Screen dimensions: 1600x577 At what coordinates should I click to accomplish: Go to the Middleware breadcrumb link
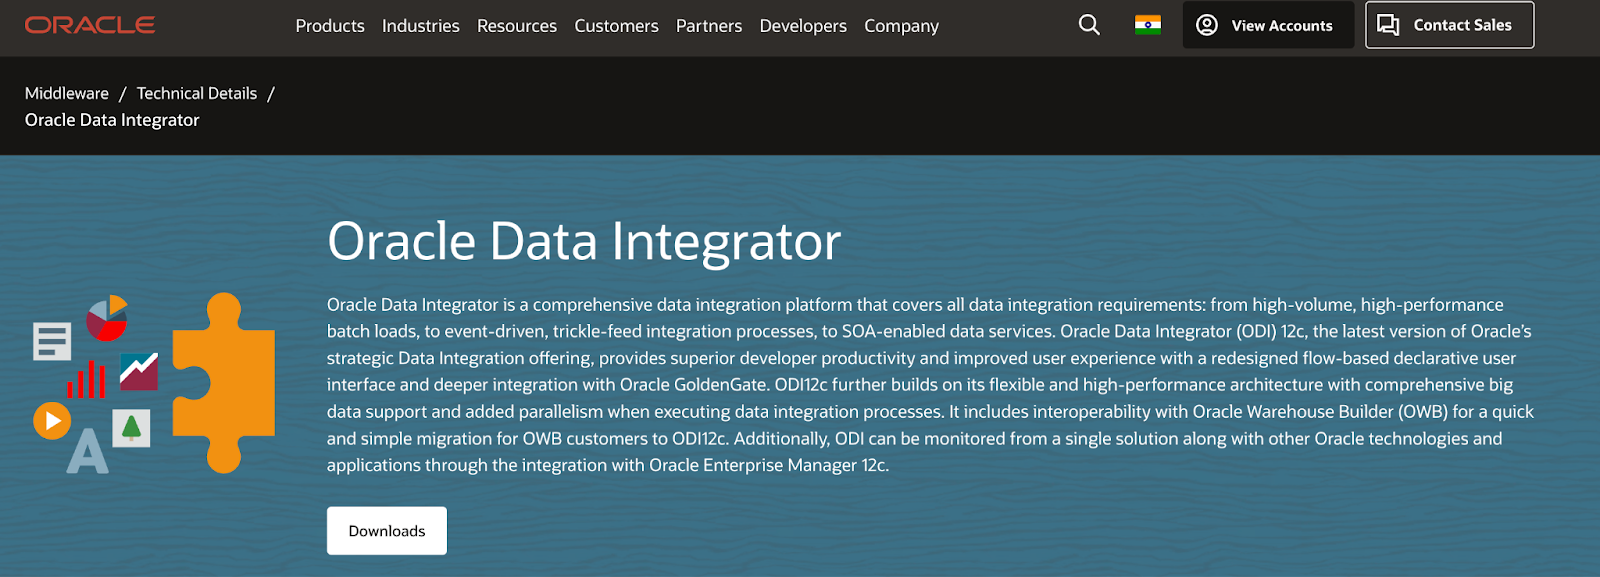(x=67, y=93)
